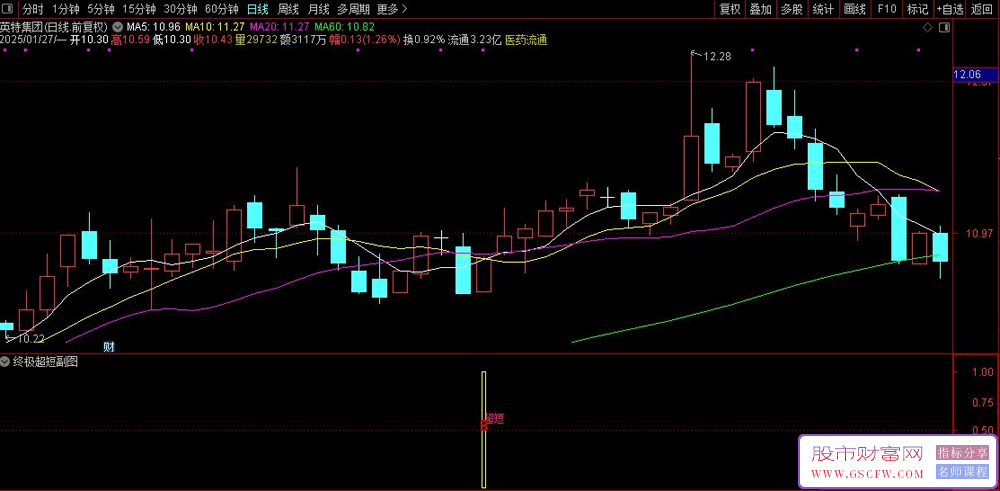1000x491 pixels.
Task: Click the 换0.92% turnover rate
Action: coord(423,40)
